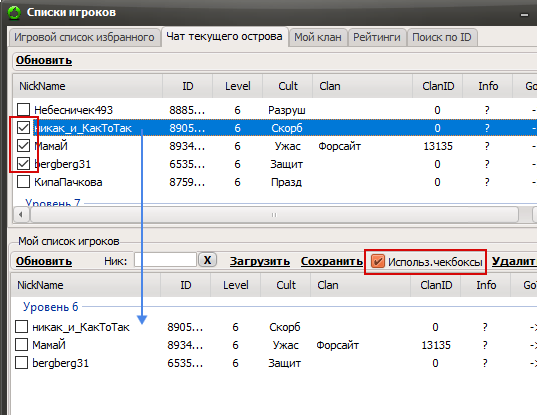This screenshot has height=415, width=537.
Task: Sort upper list by Info column
Action: pyautogui.click(x=488, y=86)
